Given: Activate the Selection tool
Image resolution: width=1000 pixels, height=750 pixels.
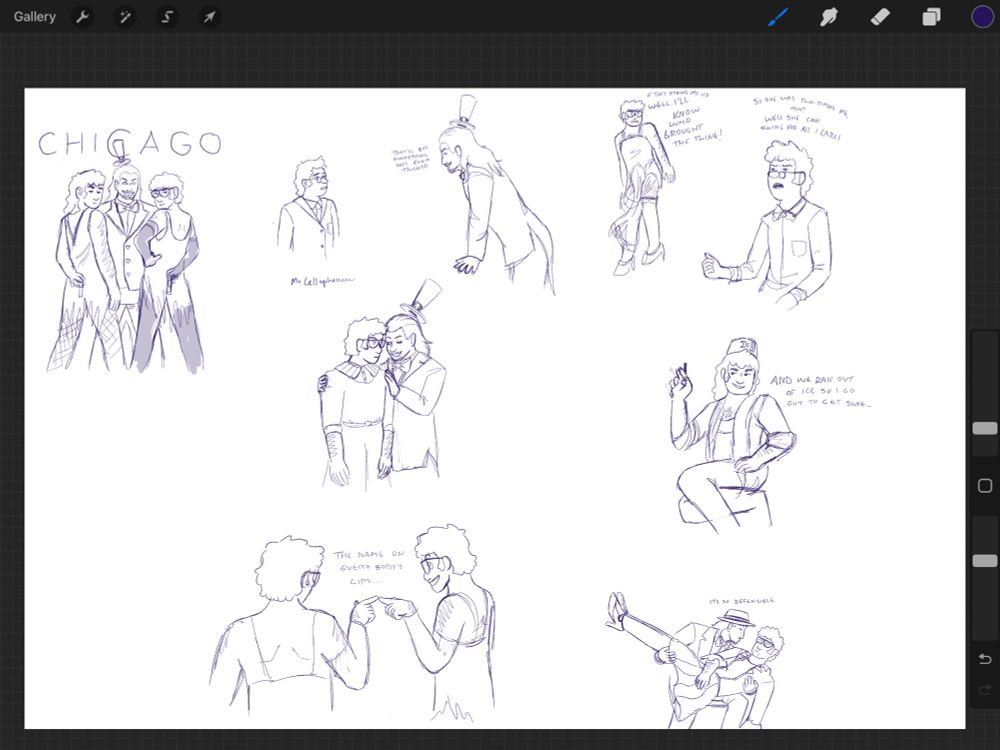Looking at the screenshot, I should 167,17.
